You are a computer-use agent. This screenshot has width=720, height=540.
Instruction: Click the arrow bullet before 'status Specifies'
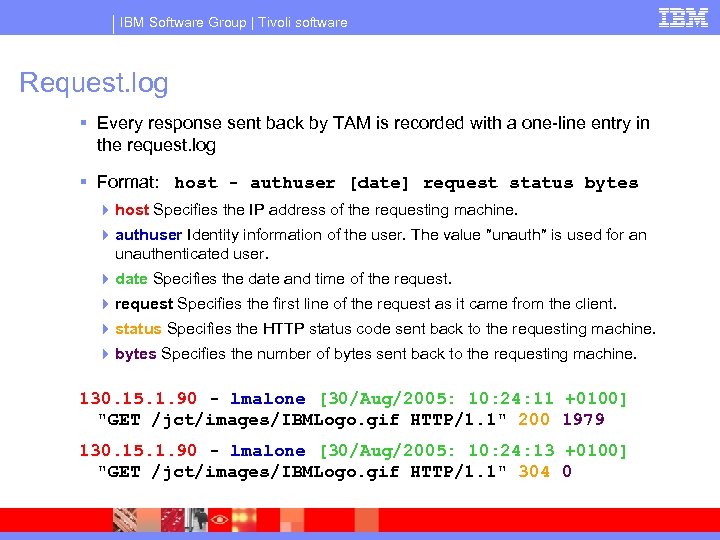coord(105,329)
